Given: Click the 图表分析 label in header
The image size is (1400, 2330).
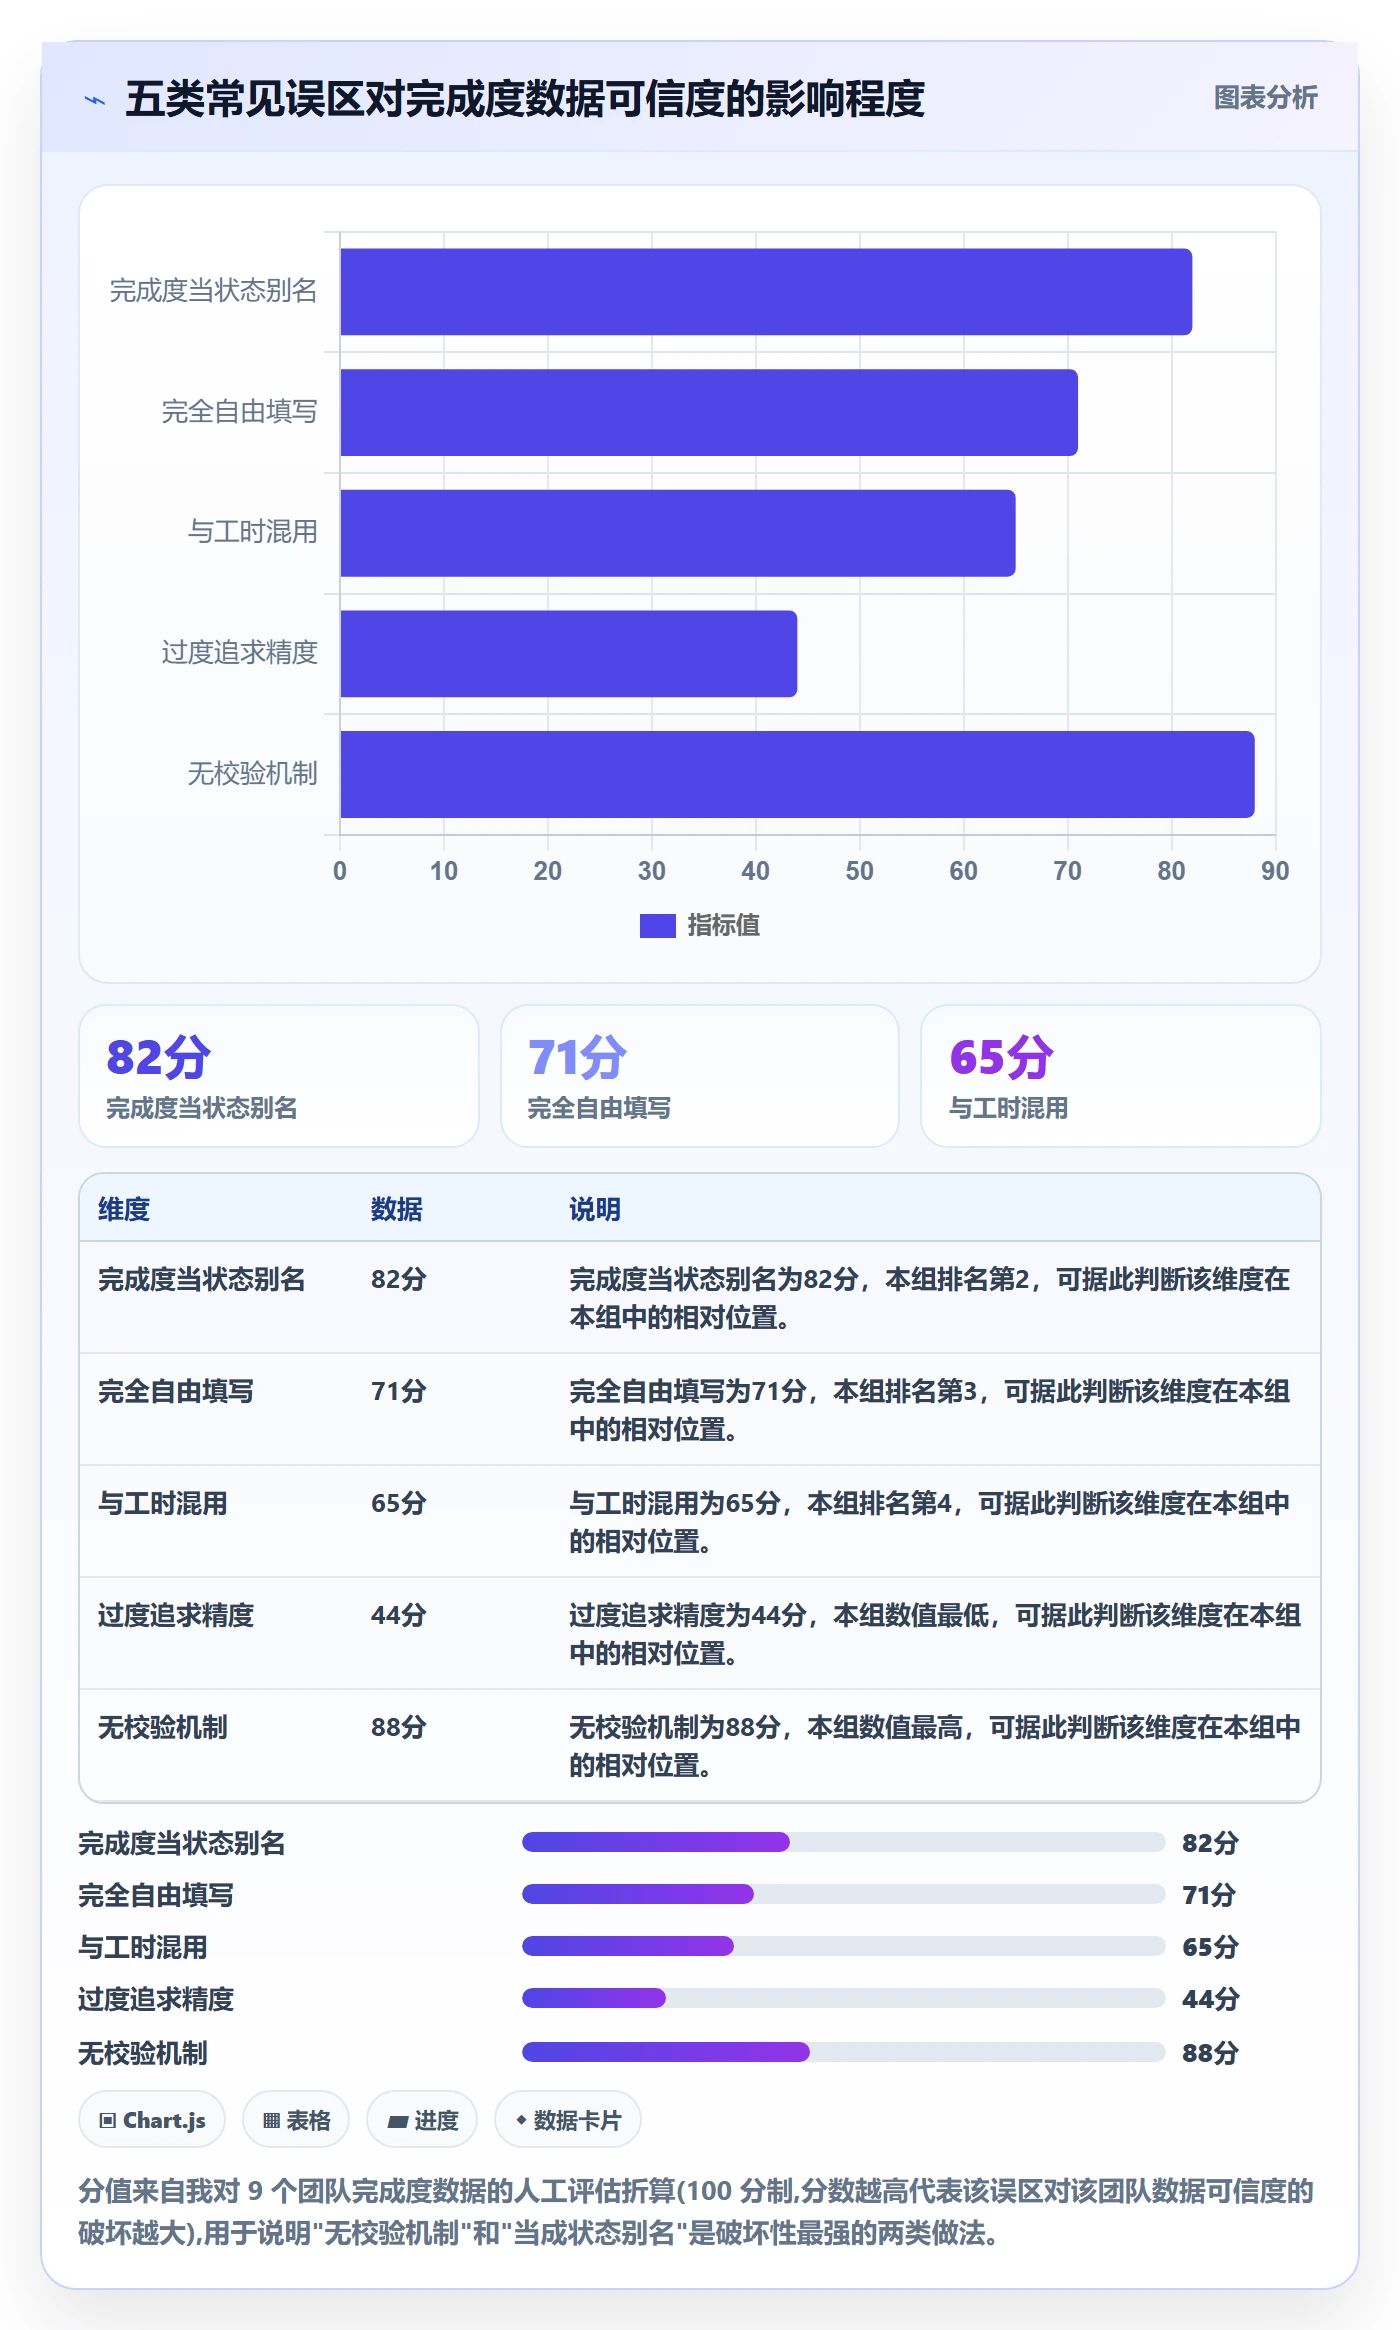Looking at the screenshot, I should (1265, 98).
